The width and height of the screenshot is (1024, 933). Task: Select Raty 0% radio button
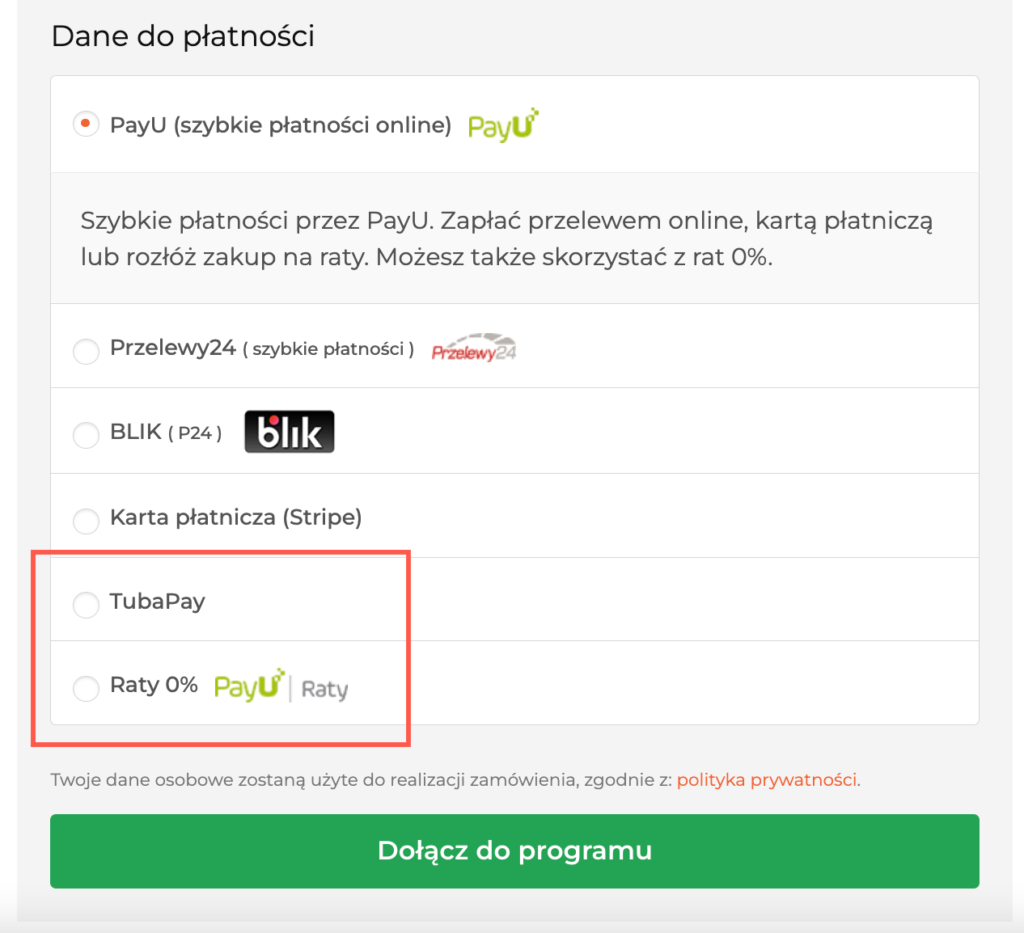(86, 688)
